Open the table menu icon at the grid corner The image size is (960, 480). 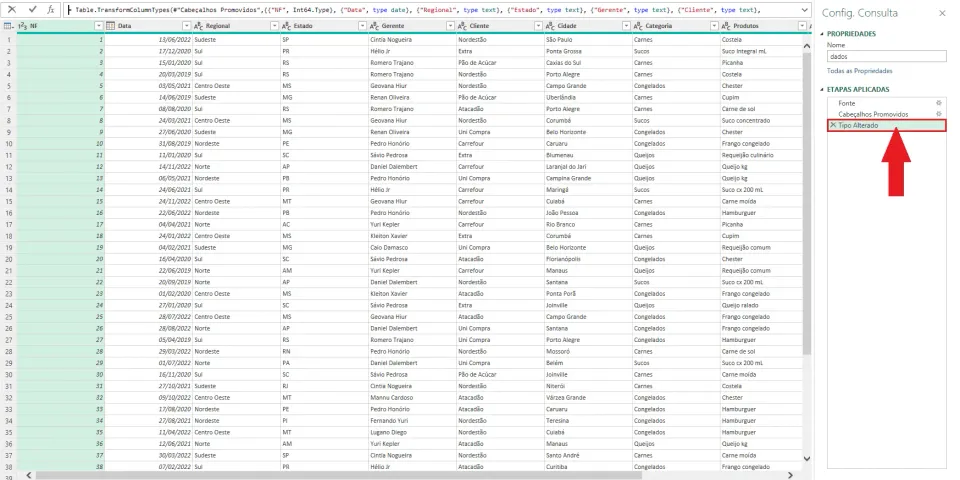pyautogui.click(x=9, y=26)
